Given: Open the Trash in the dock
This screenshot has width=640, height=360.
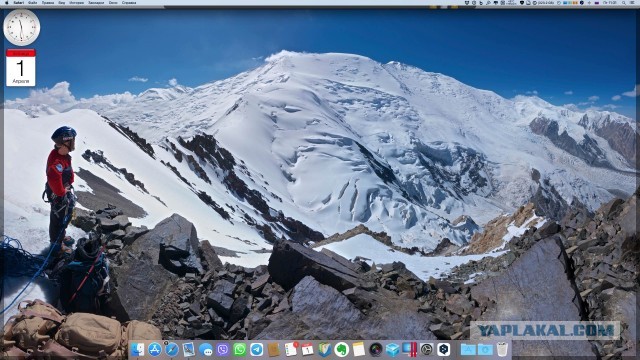Looking at the screenshot, I should (x=502, y=349).
